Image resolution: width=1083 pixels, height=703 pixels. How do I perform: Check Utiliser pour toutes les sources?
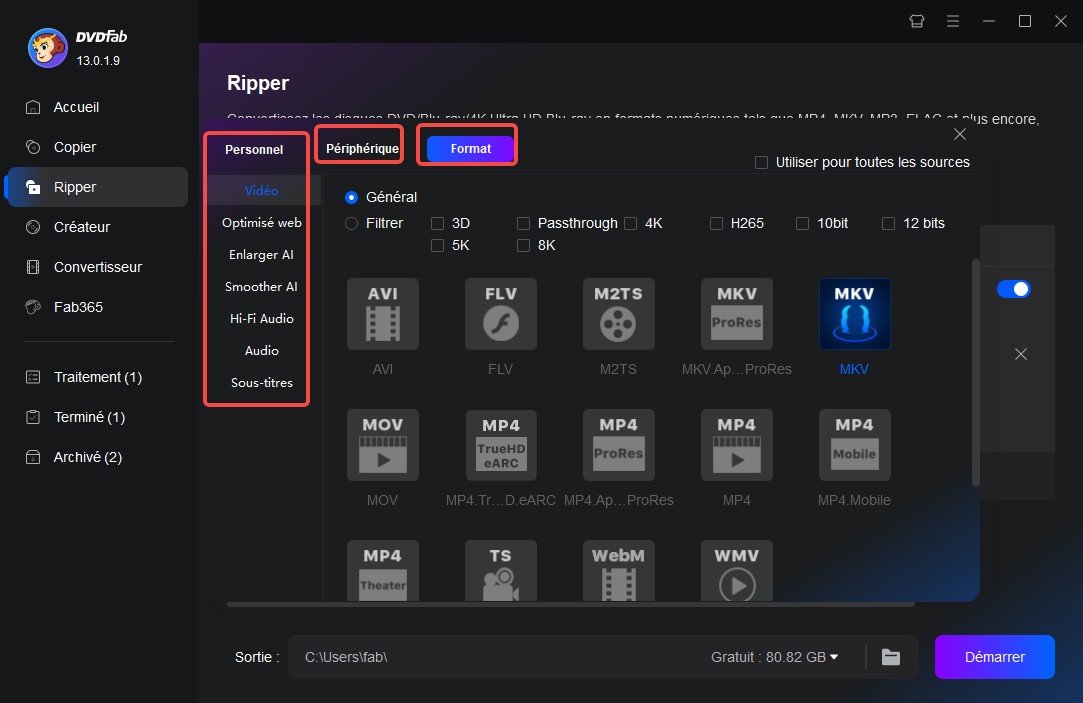point(761,162)
